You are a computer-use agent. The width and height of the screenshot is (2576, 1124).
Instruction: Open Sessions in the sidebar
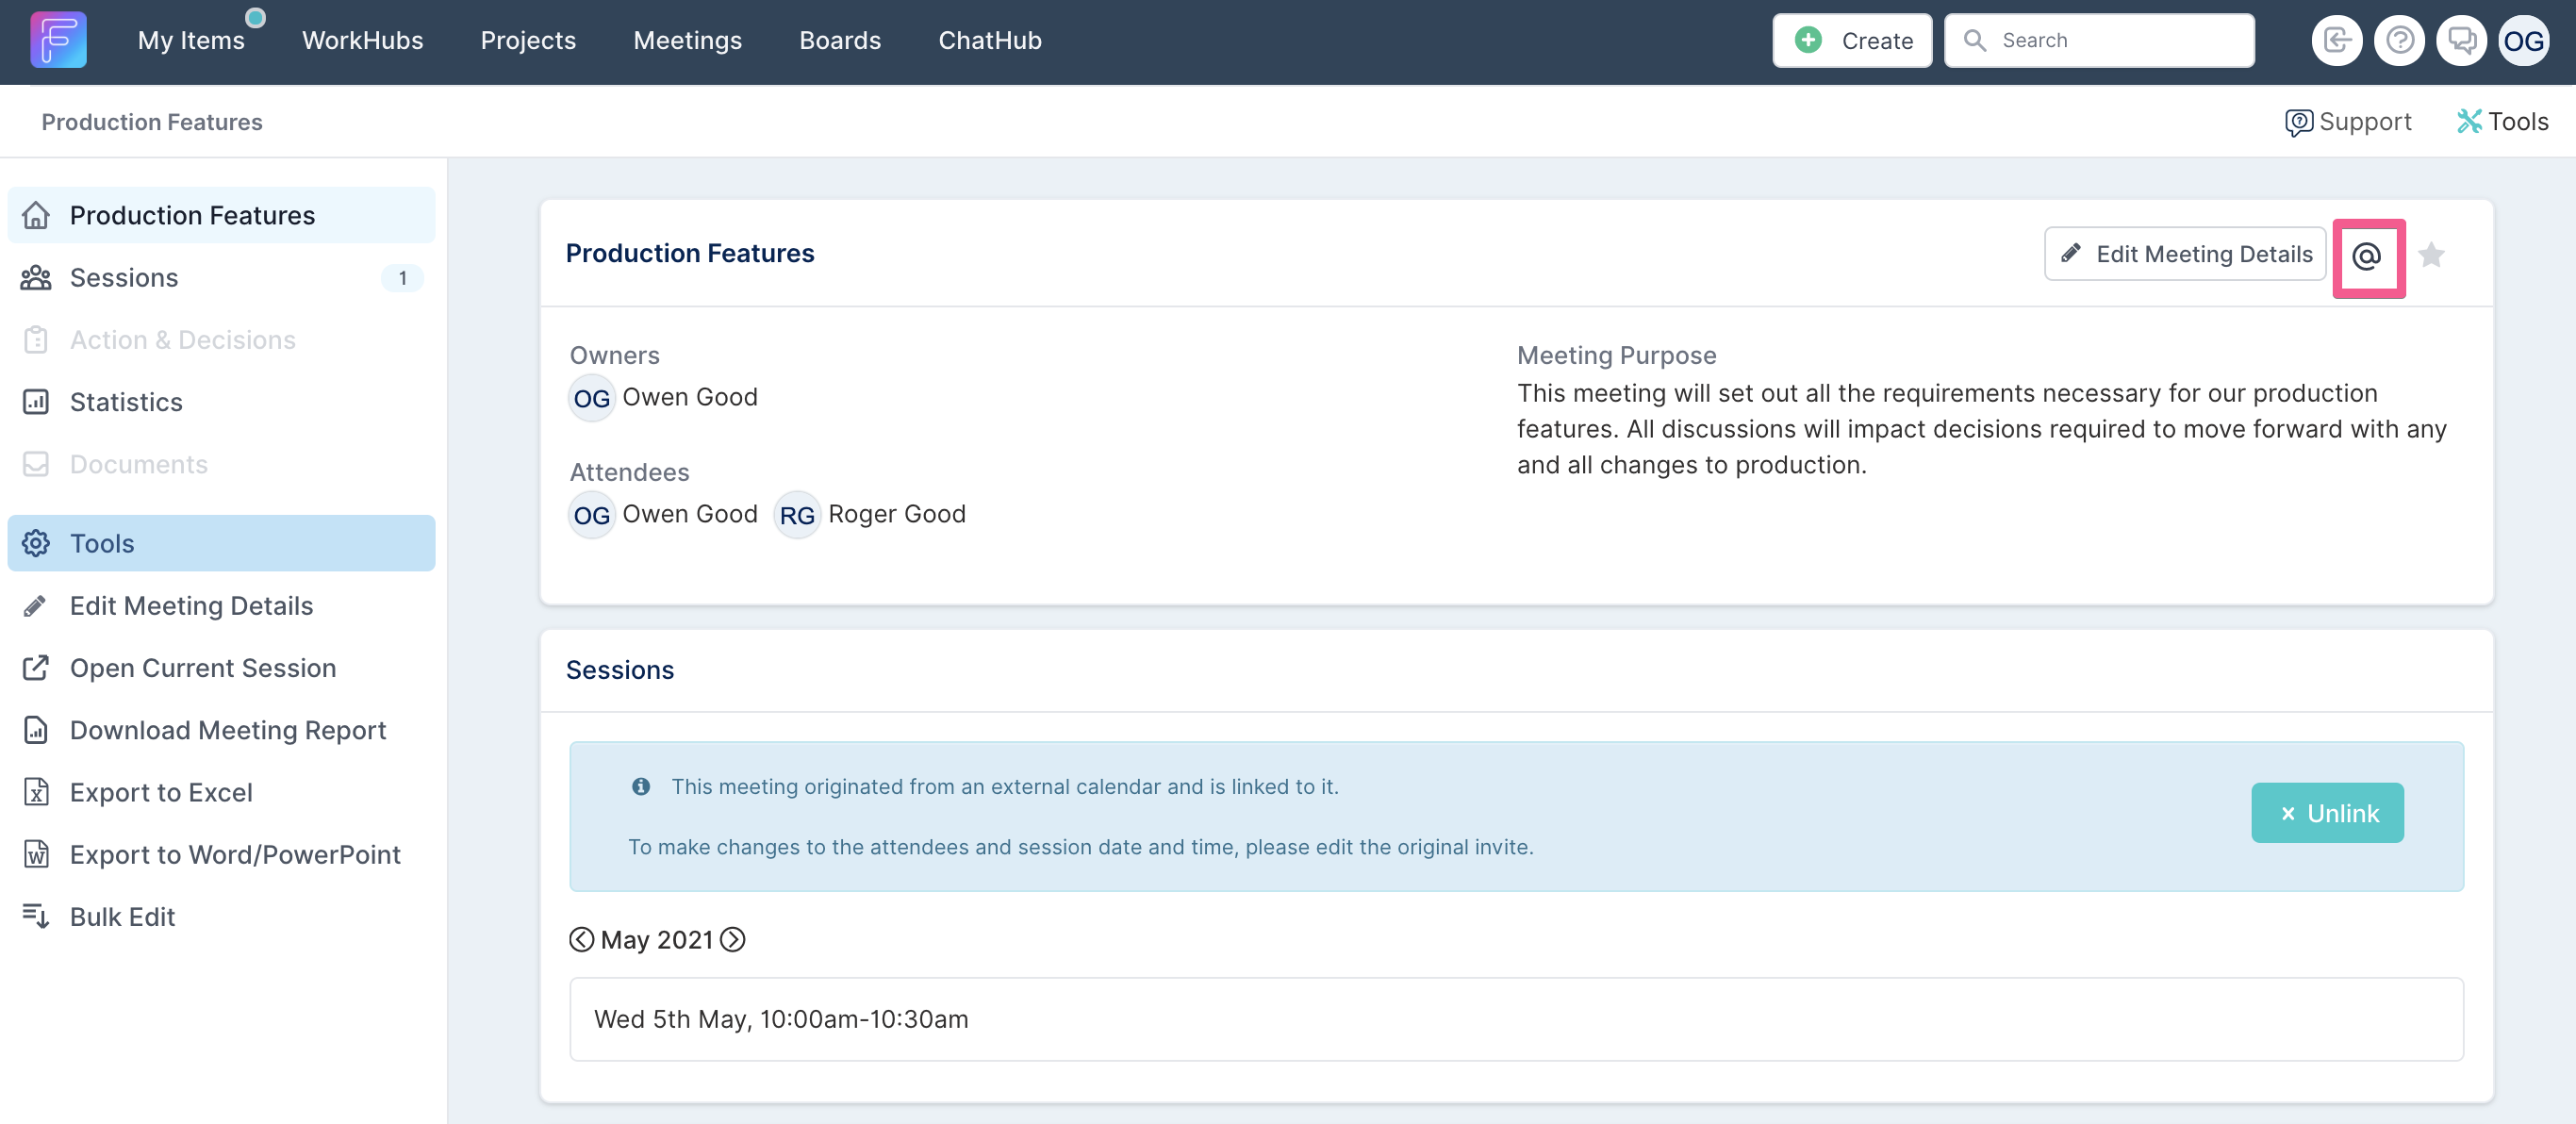[221, 277]
